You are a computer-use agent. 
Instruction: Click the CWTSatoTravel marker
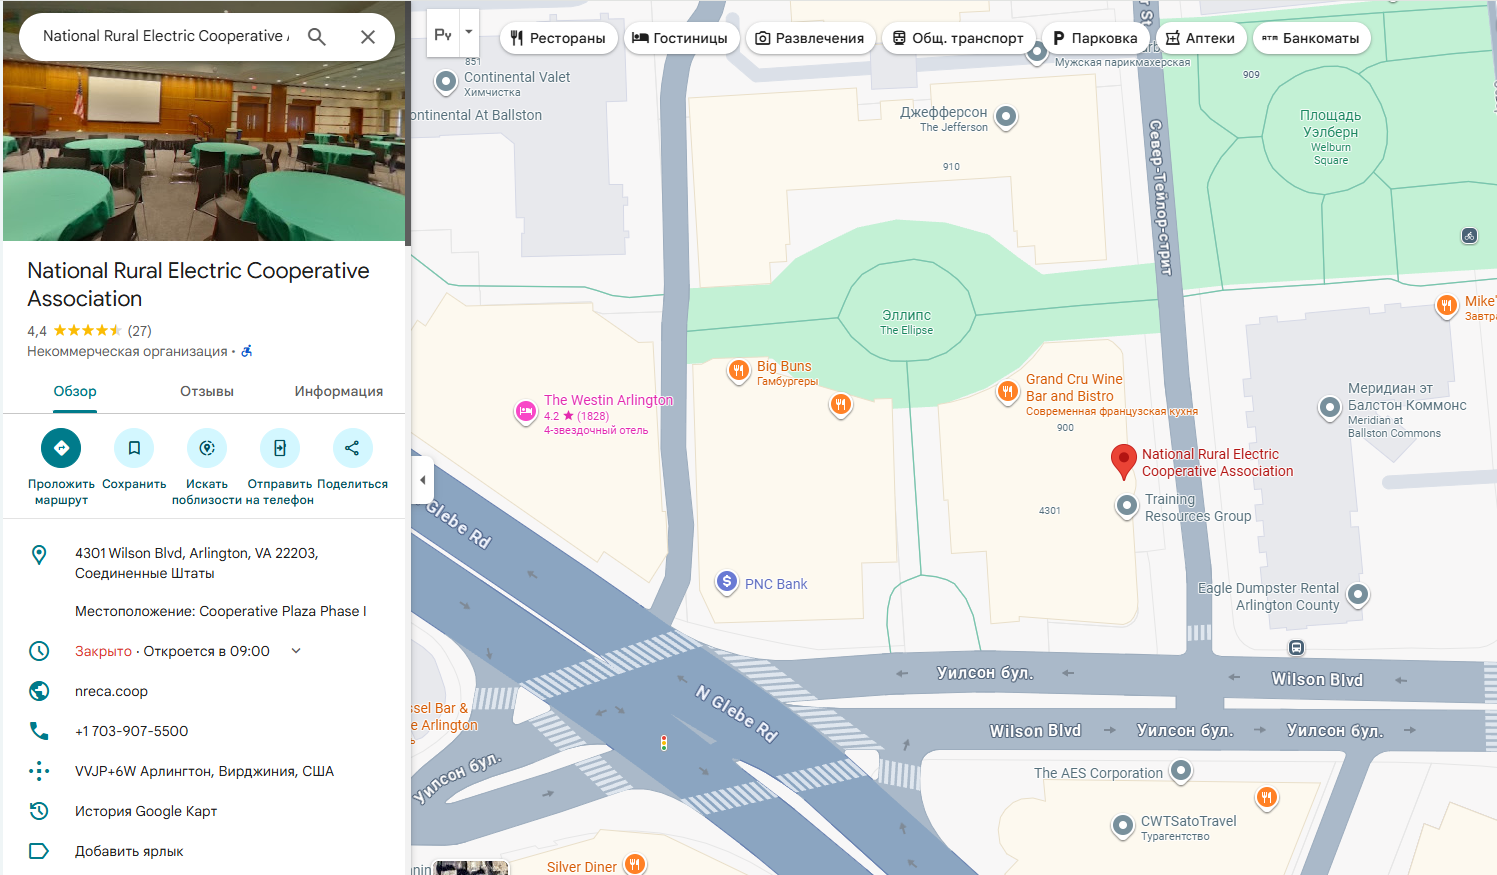1123,826
